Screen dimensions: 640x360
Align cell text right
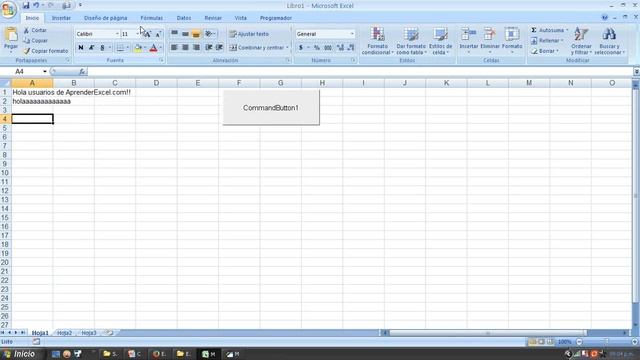click(x=196, y=47)
